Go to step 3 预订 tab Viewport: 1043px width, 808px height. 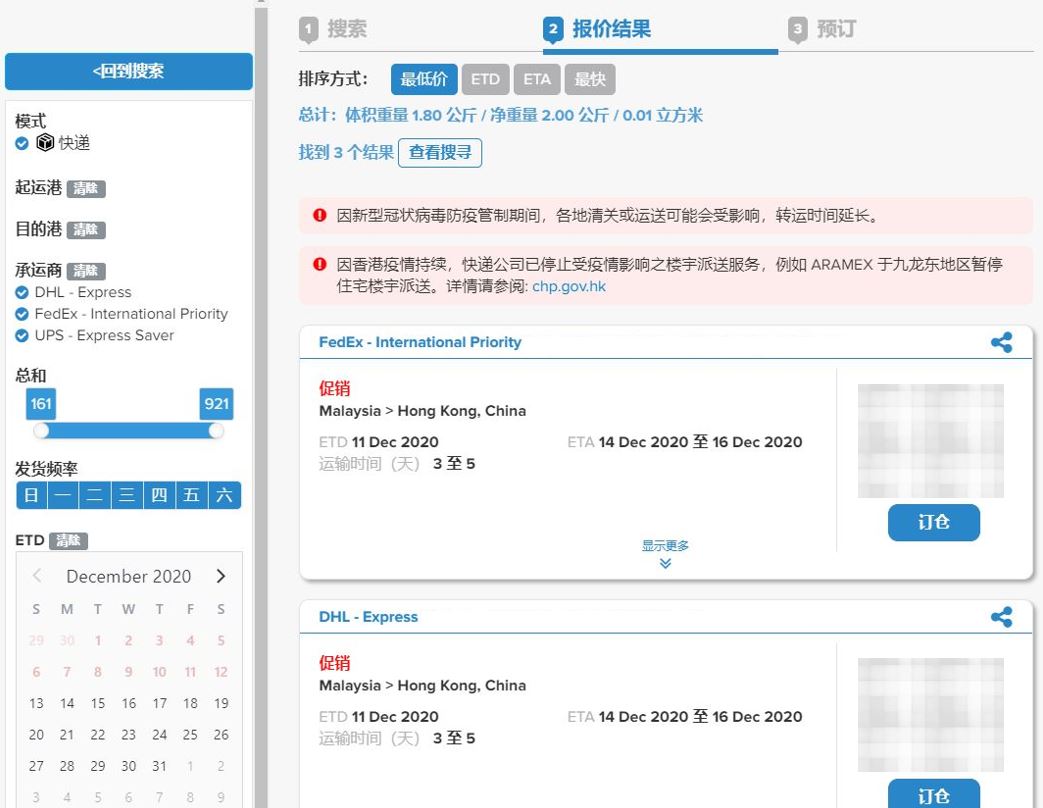(822, 29)
